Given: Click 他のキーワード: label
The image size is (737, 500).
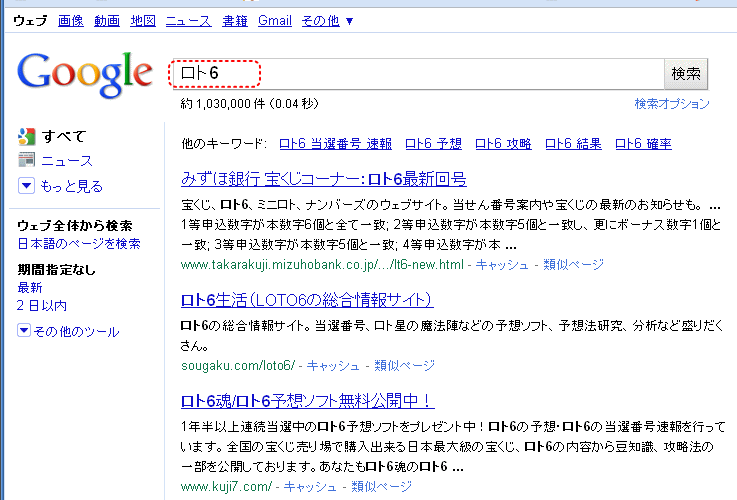Looking at the screenshot, I should (x=224, y=143).
